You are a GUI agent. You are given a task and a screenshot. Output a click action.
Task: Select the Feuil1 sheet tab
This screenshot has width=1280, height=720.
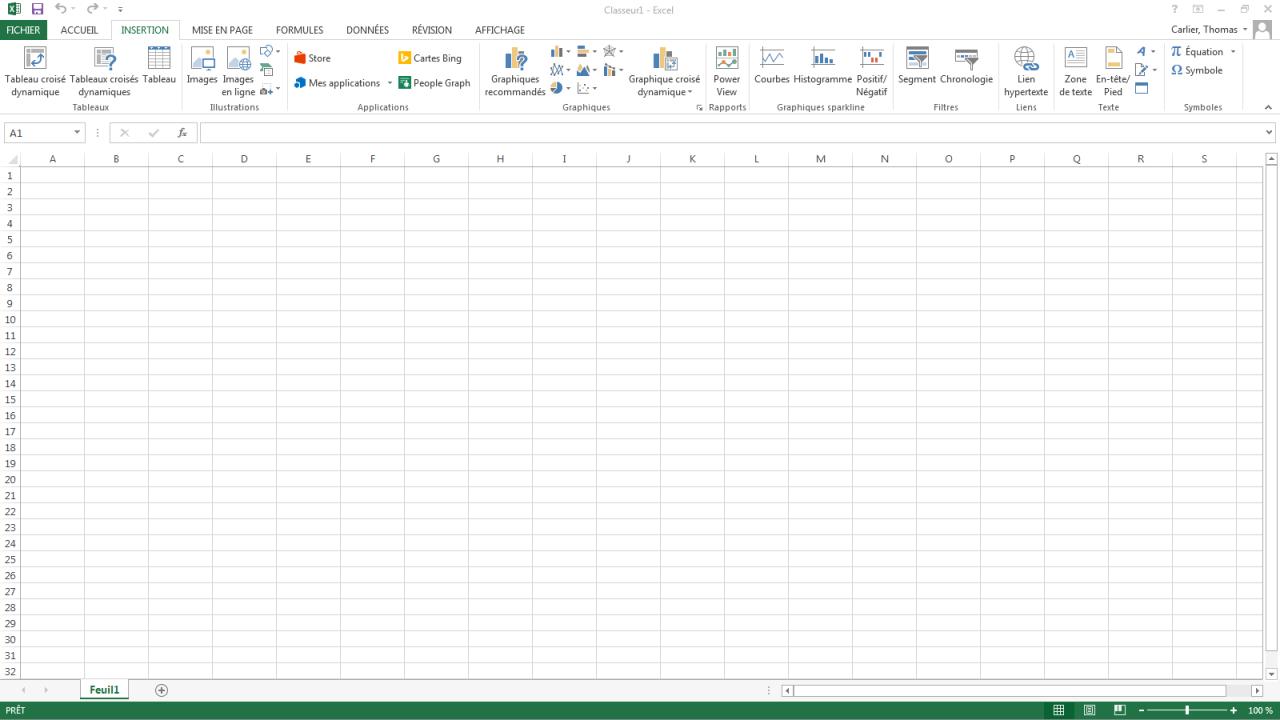point(104,690)
